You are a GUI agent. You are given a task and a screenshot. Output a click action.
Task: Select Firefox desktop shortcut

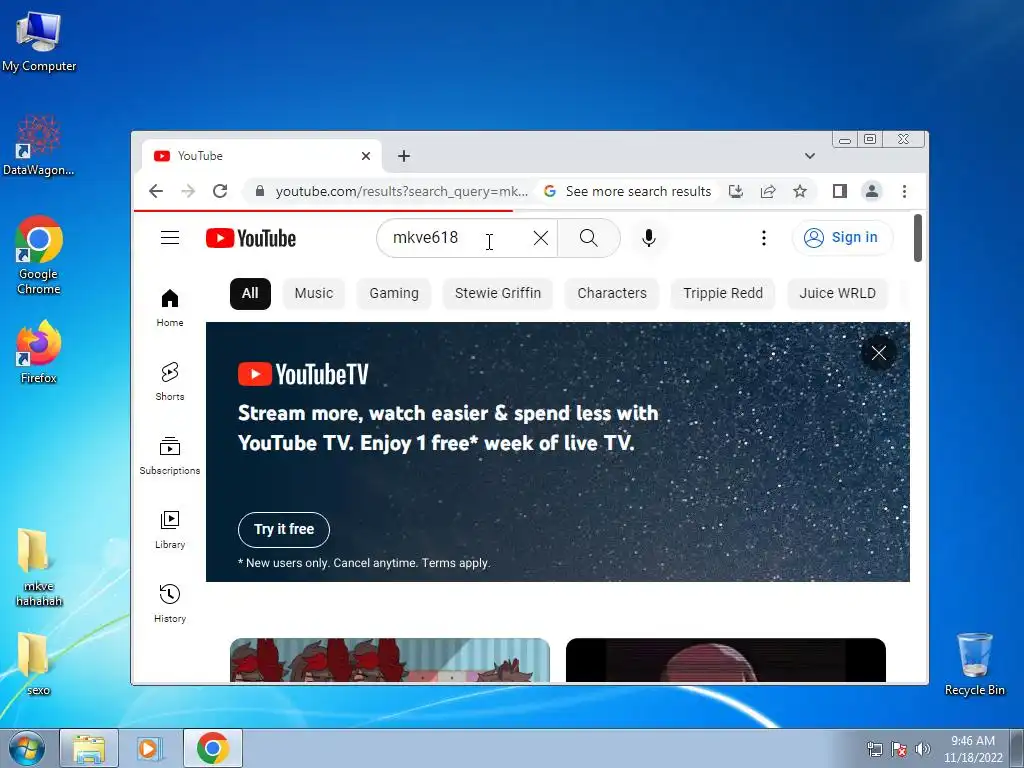coord(39,353)
